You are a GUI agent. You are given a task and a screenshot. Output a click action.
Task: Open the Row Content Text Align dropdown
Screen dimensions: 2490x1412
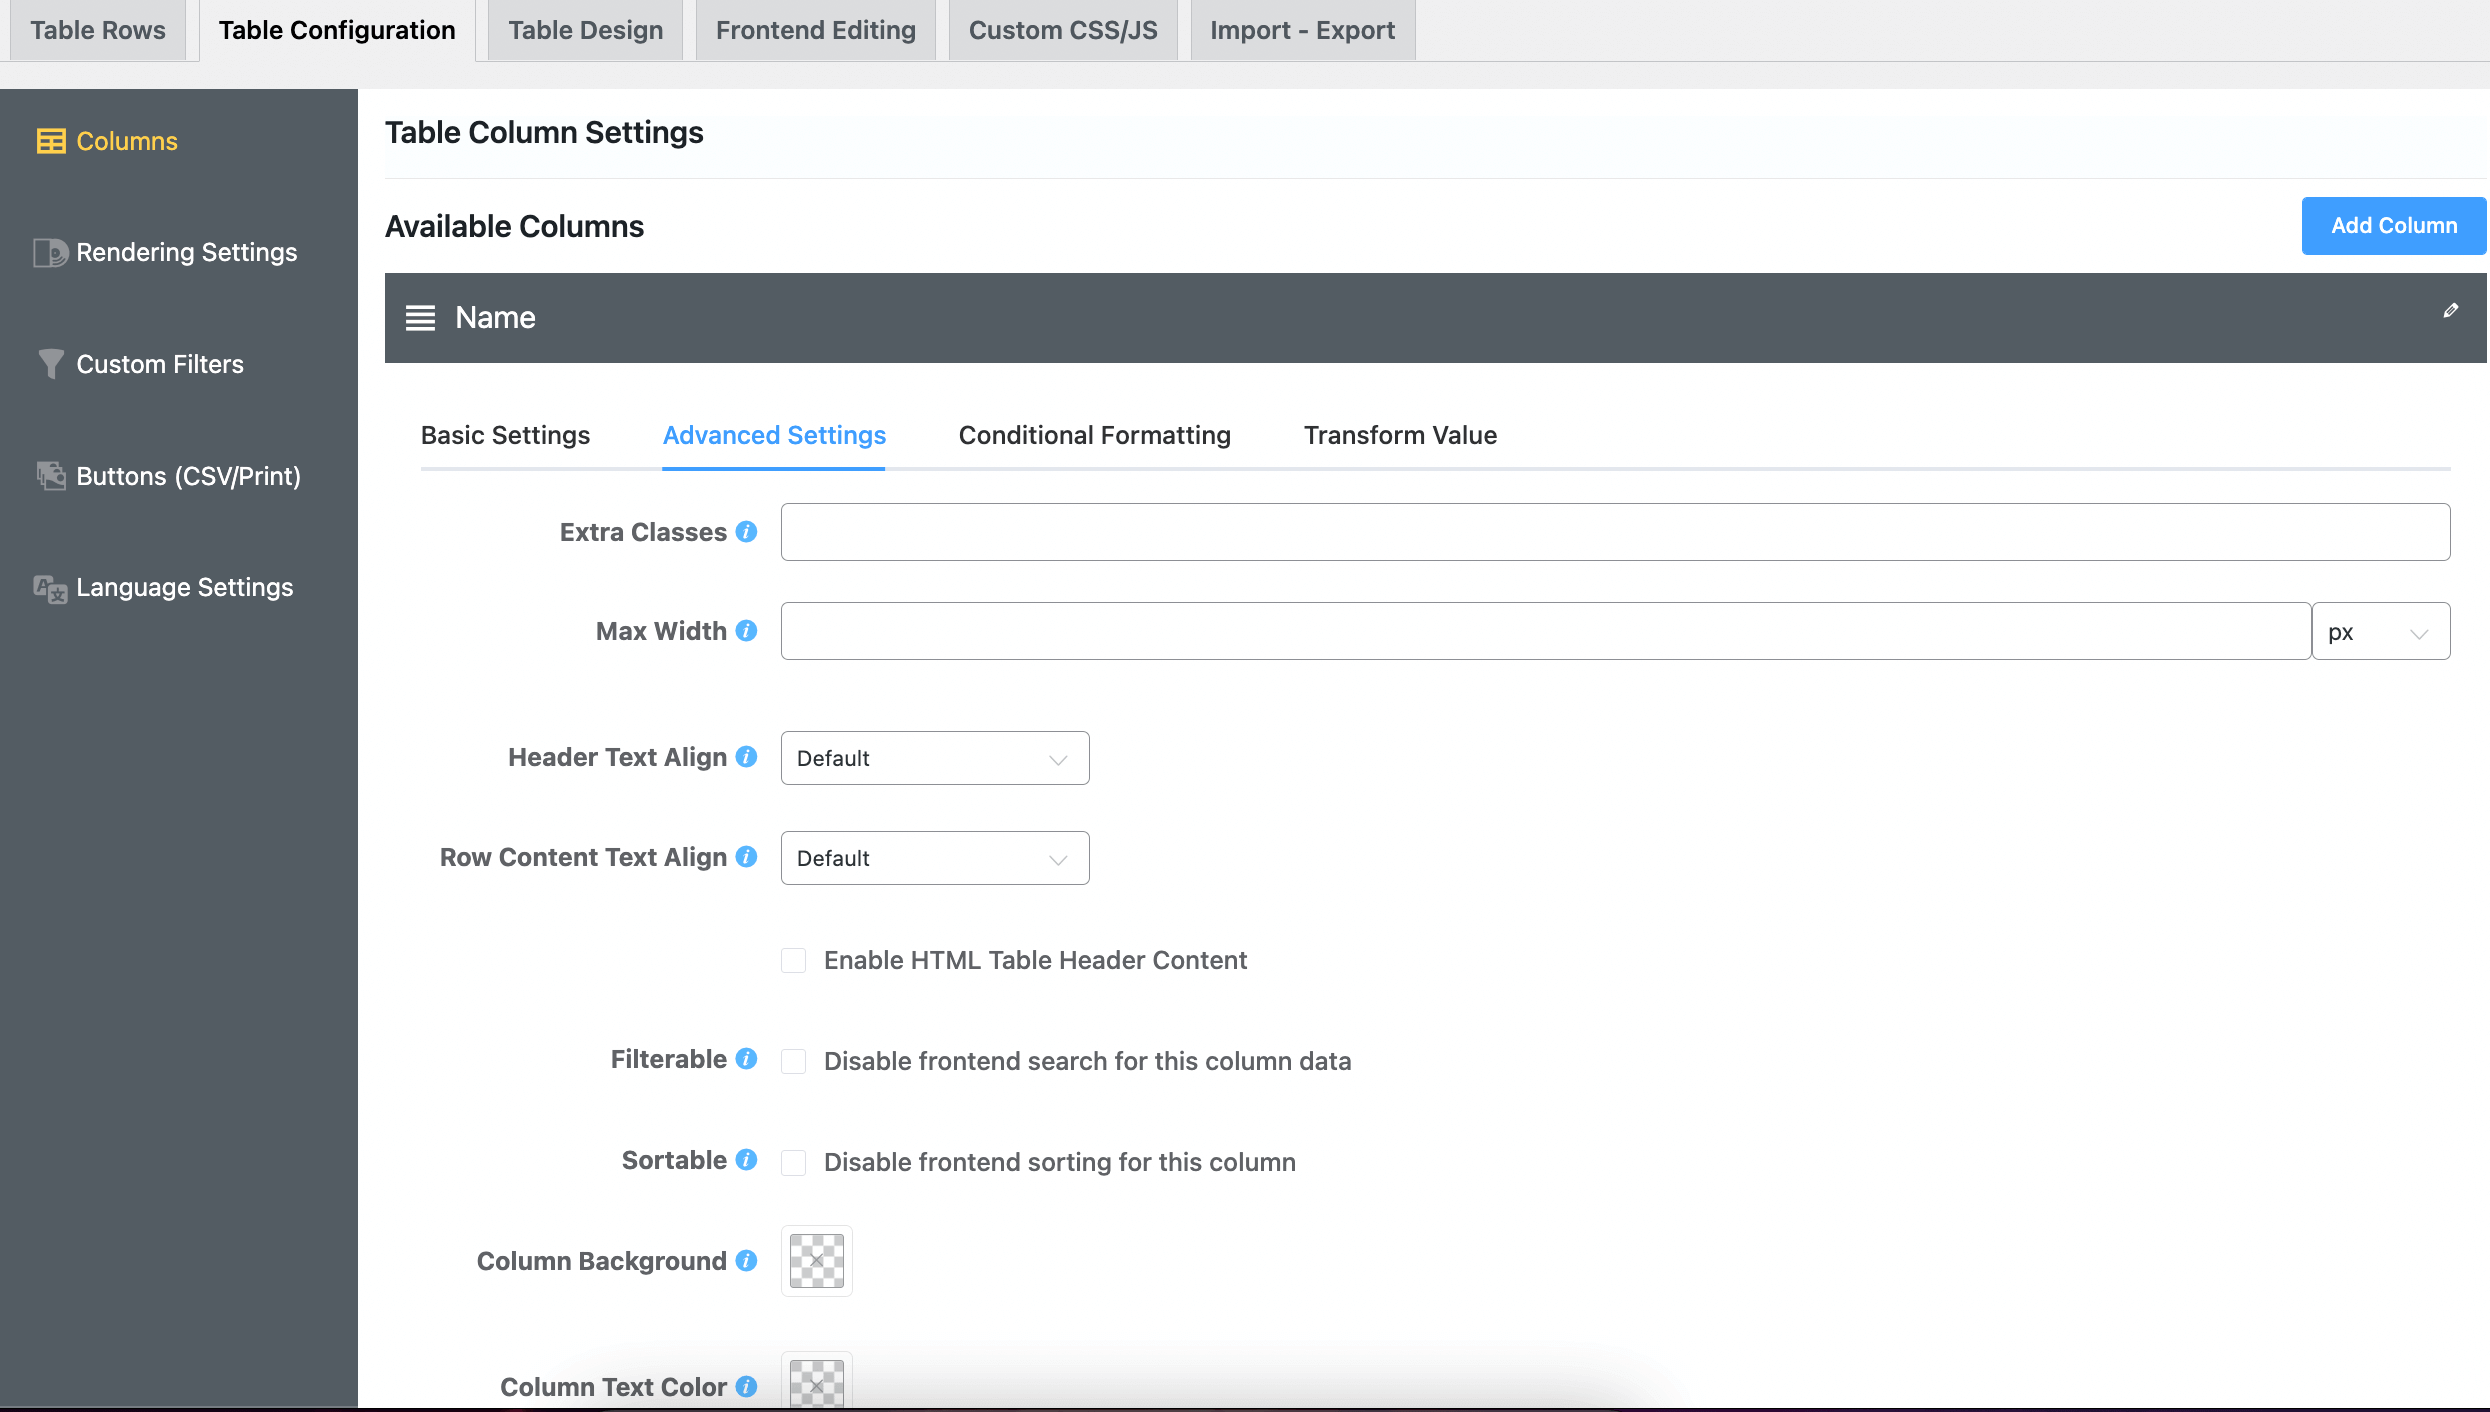pos(935,858)
